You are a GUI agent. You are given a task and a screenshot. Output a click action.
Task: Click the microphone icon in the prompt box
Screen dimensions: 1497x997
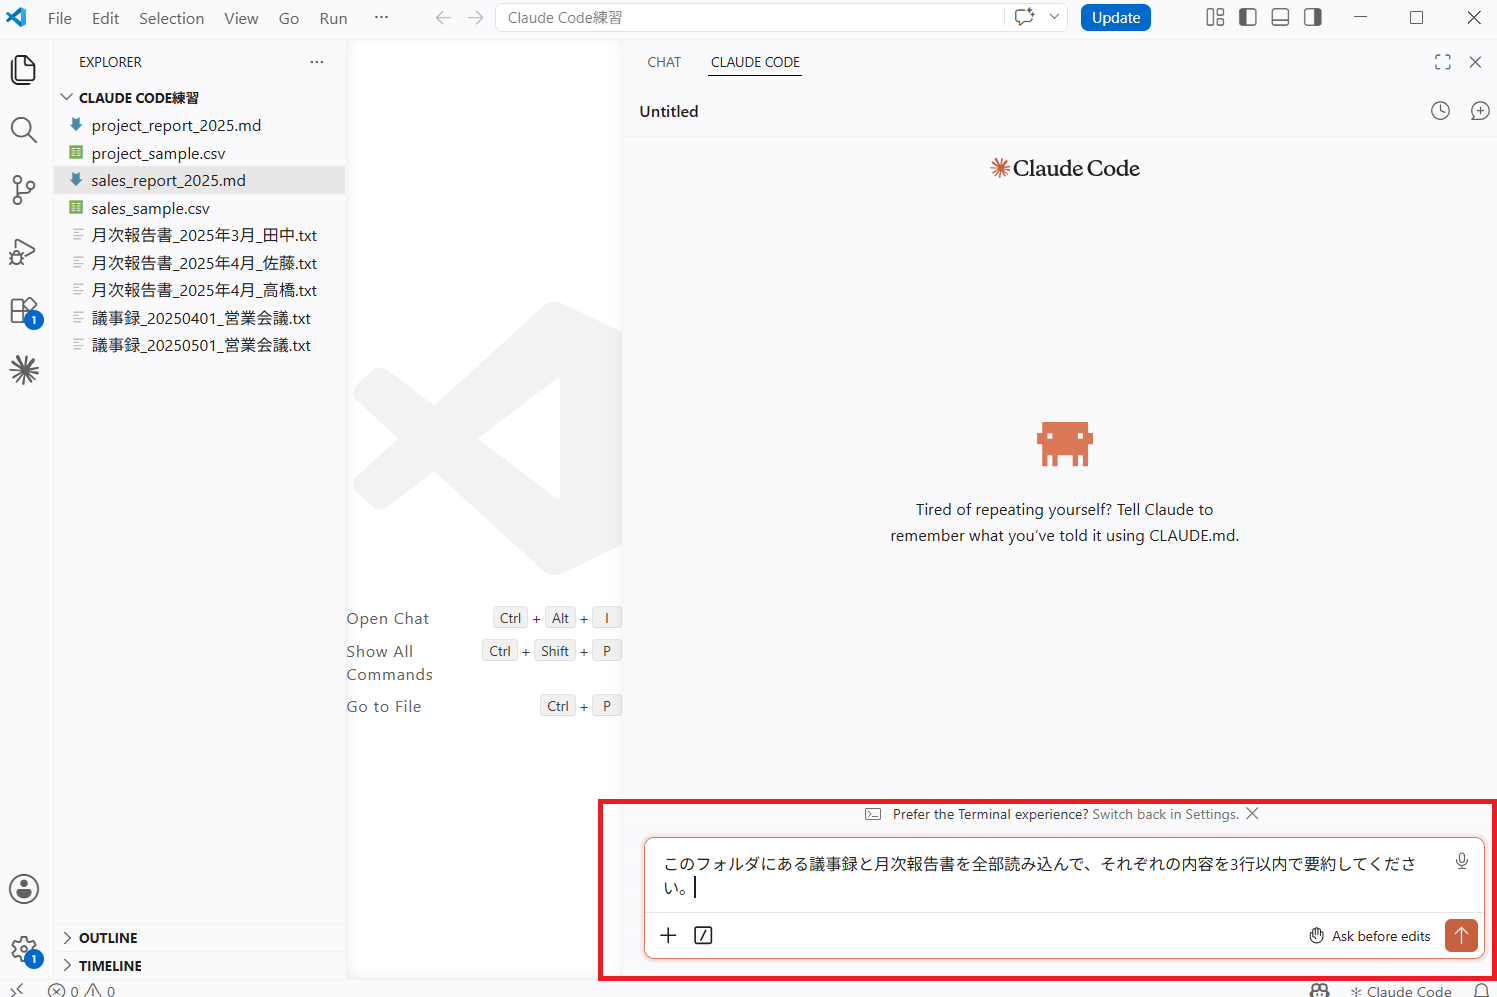pyautogui.click(x=1462, y=862)
